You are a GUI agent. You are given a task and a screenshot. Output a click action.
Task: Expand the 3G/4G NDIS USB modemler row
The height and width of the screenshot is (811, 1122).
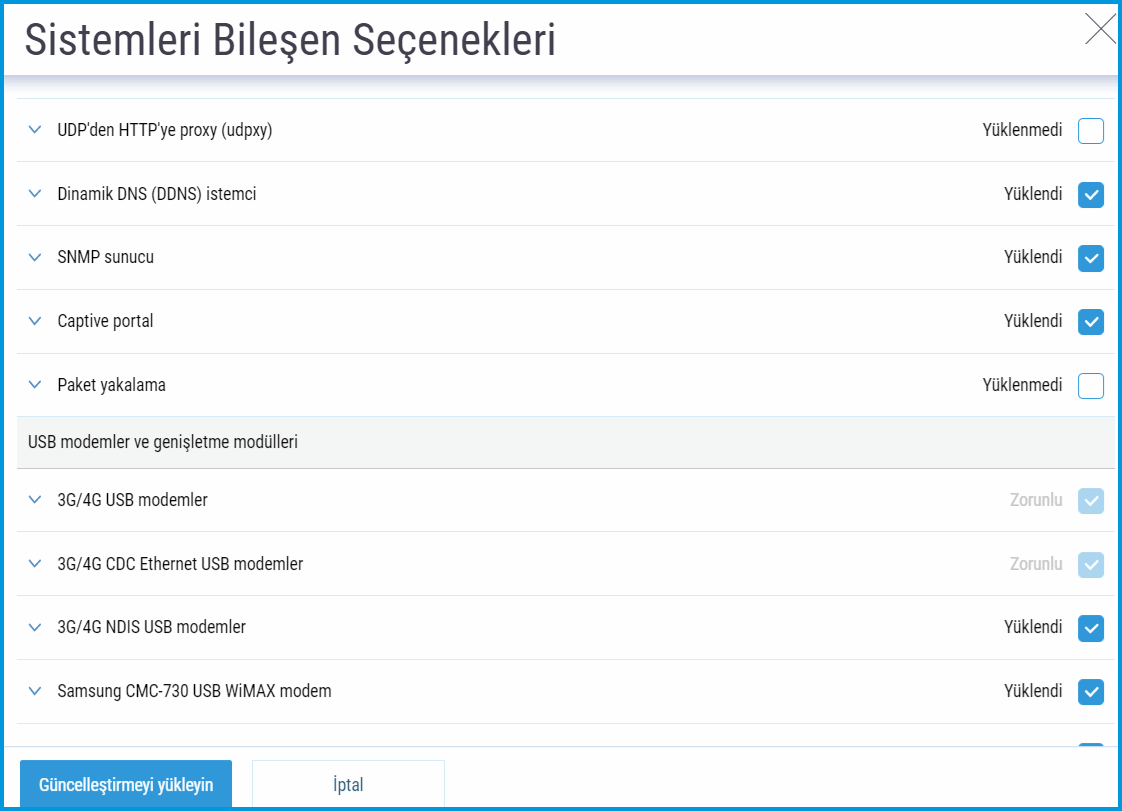(36, 628)
